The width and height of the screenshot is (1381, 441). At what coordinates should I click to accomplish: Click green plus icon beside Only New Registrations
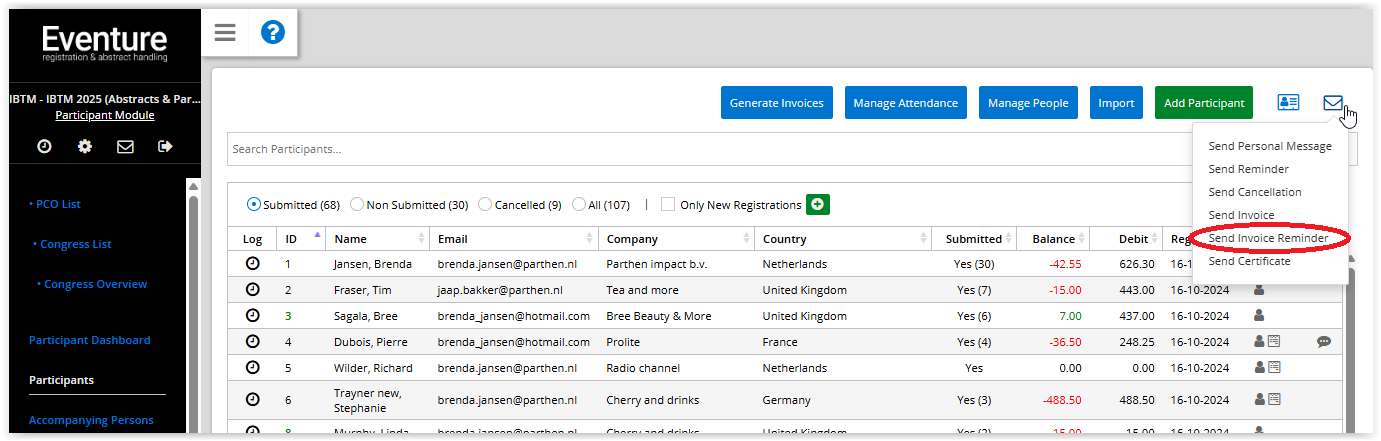[x=817, y=205]
